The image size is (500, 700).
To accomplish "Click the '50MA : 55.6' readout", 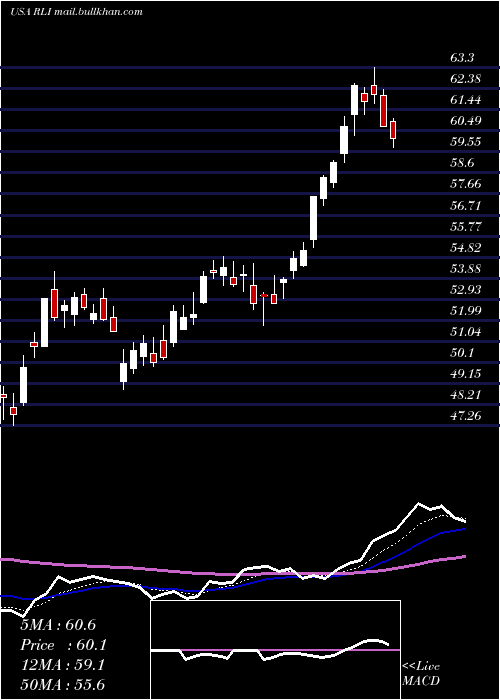I will [x=63, y=684].
